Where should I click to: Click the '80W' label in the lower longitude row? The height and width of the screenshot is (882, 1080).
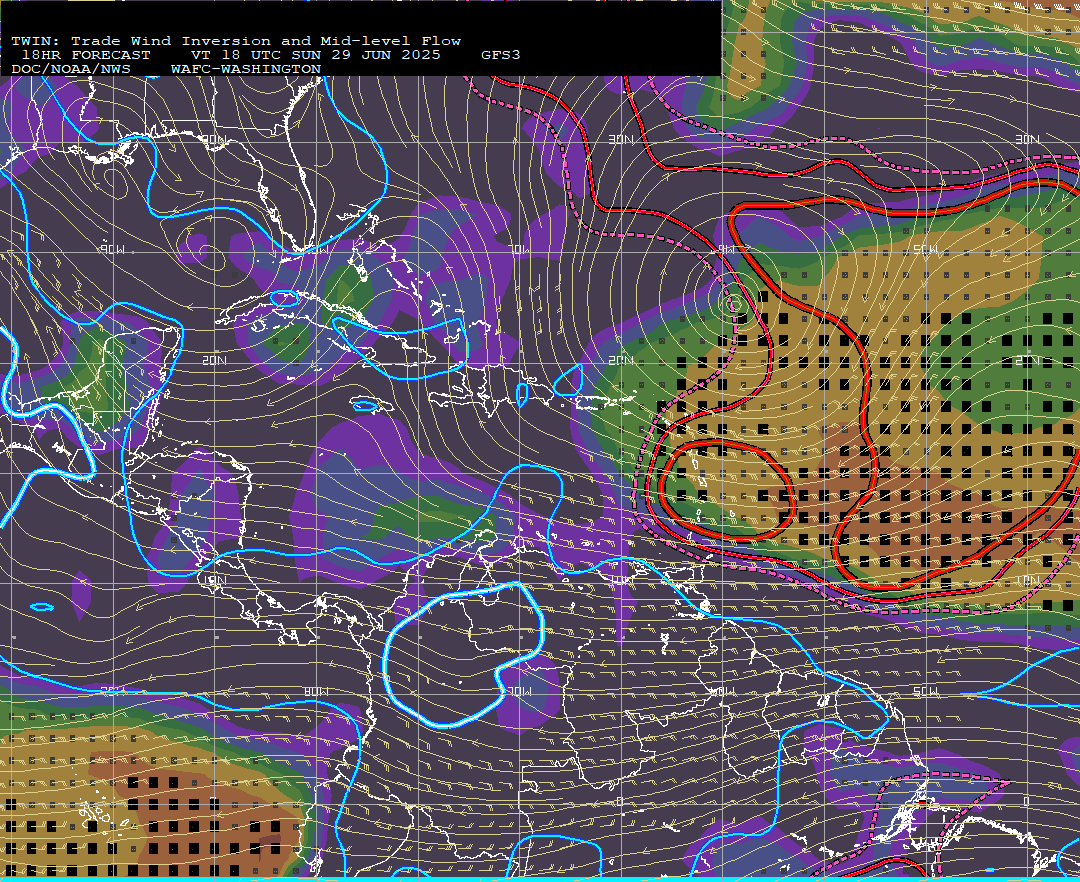click(316, 691)
